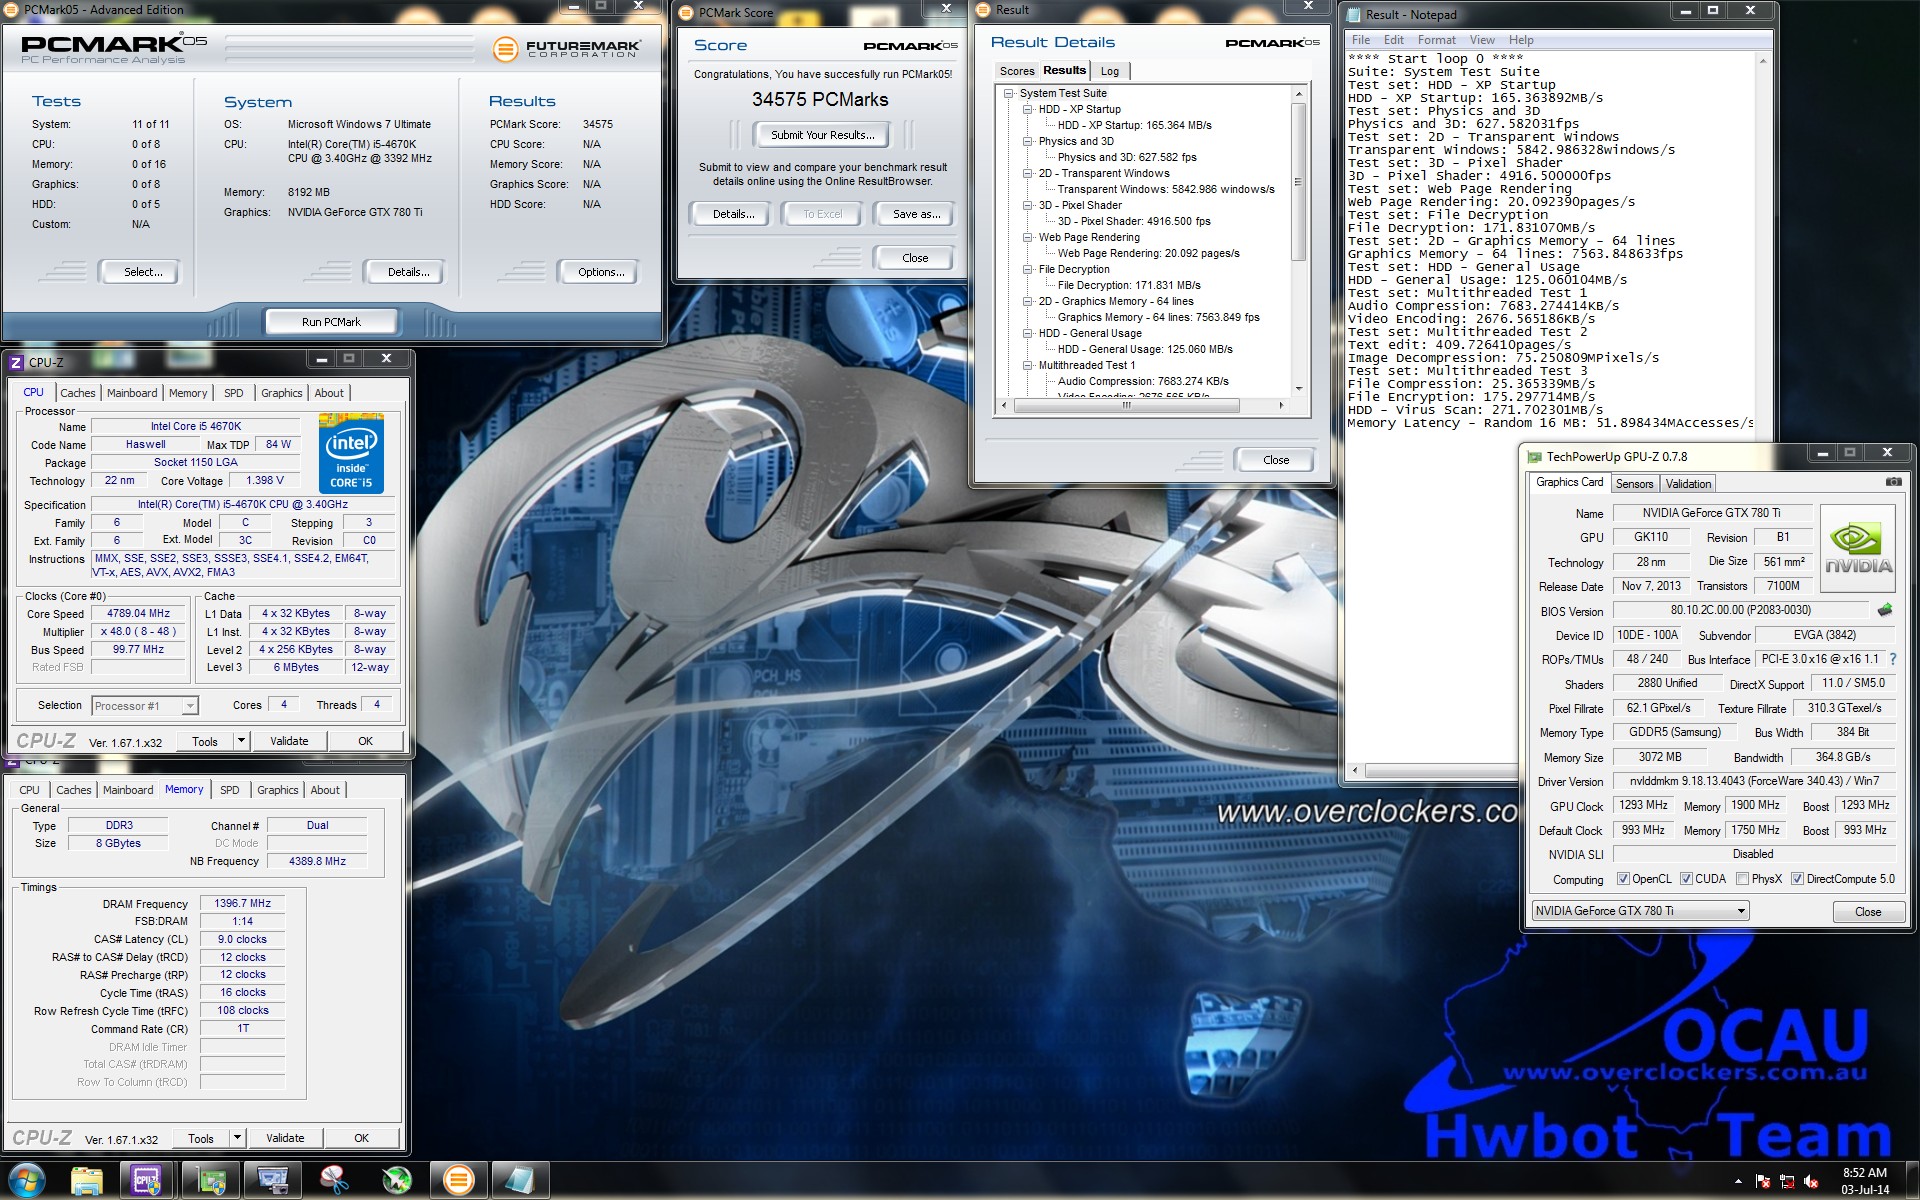The height and width of the screenshot is (1200, 1920).
Task: Click GPU-Z screenshot camera icon
Action: [x=1893, y=482]
